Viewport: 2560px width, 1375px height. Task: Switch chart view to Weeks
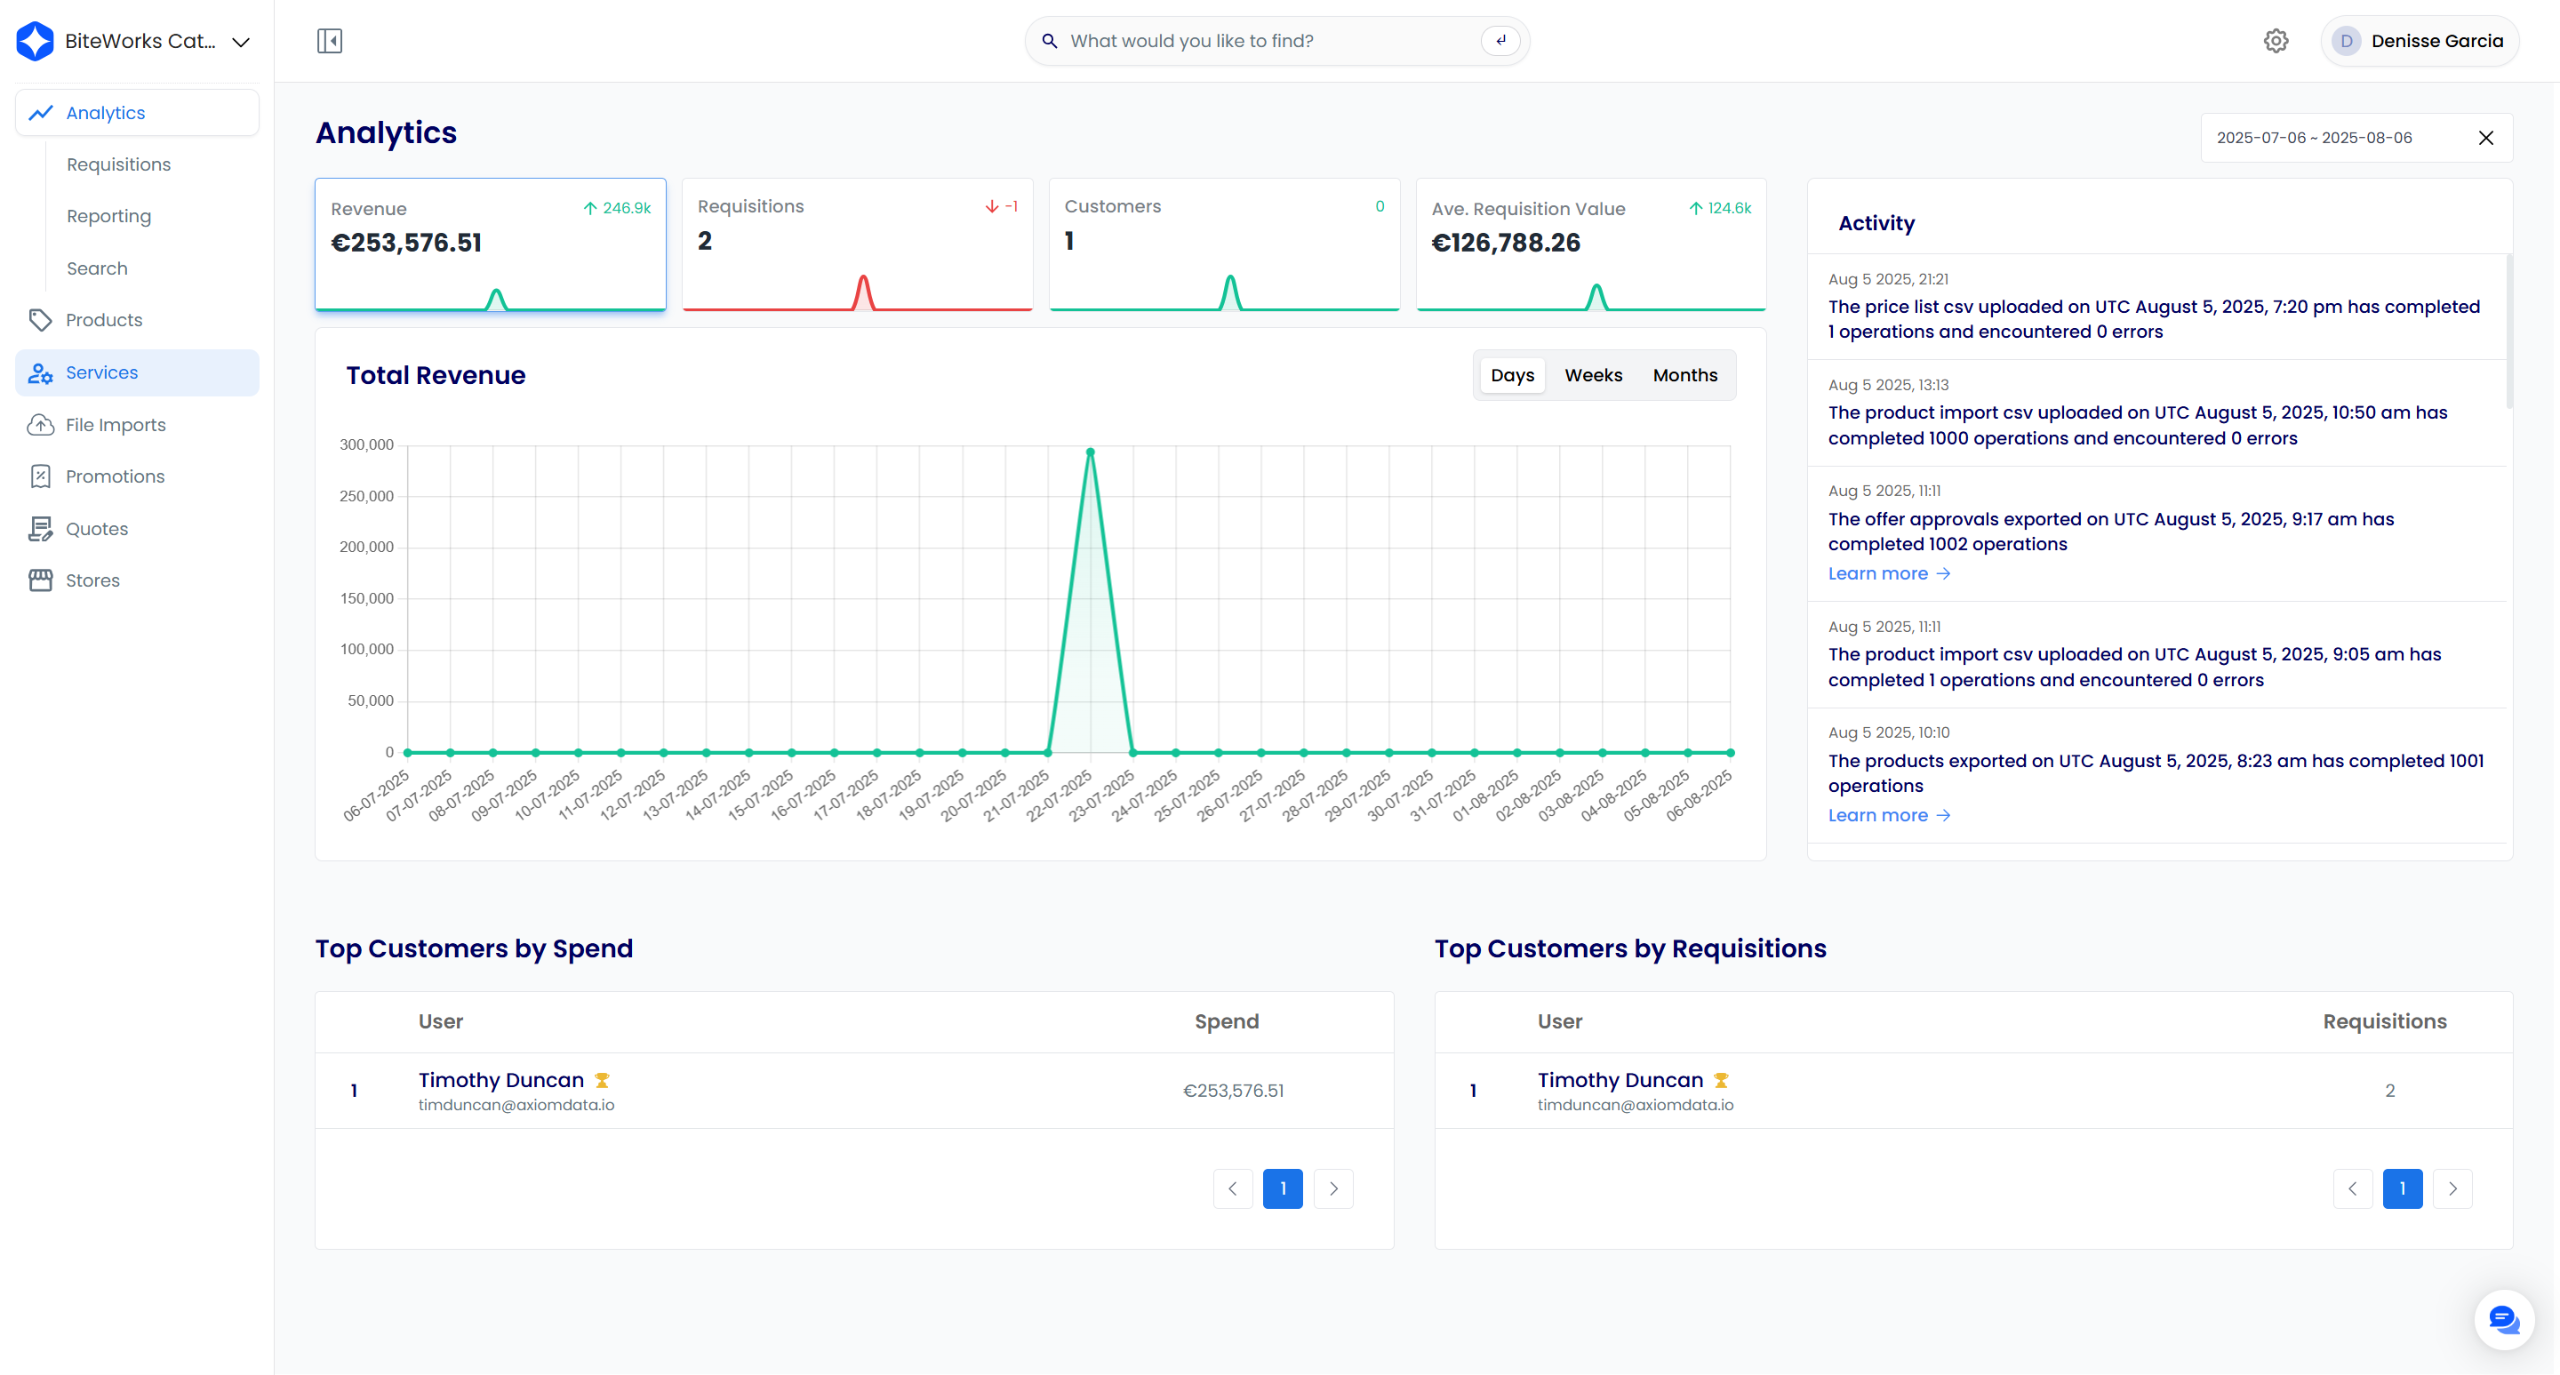(1593, 375)
